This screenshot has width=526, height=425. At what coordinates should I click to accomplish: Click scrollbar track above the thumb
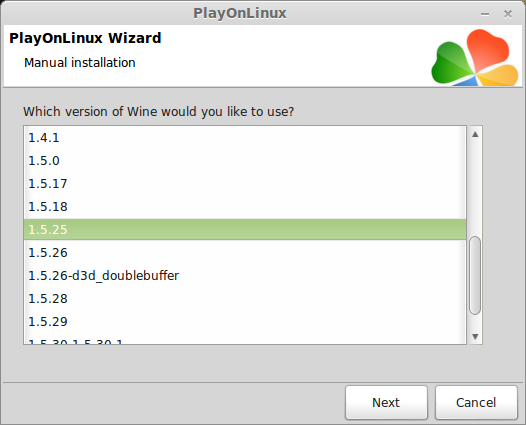coord(475,188)
